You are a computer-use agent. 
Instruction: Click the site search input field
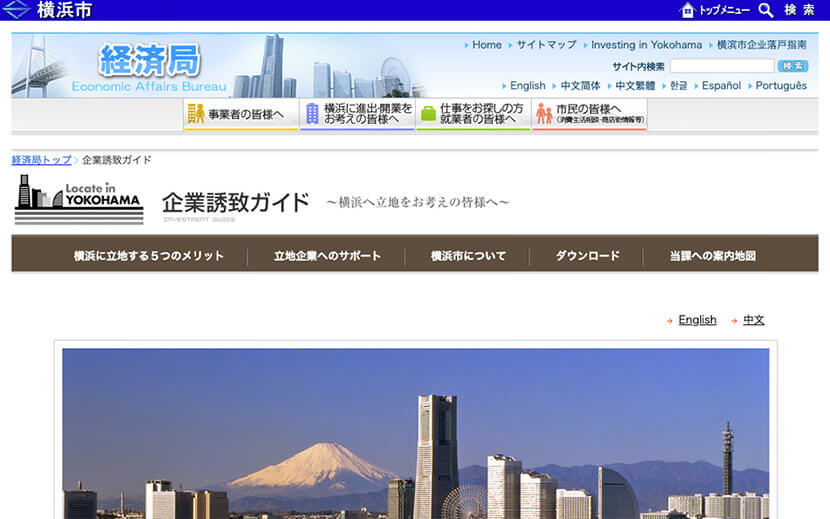pos(721,66)
